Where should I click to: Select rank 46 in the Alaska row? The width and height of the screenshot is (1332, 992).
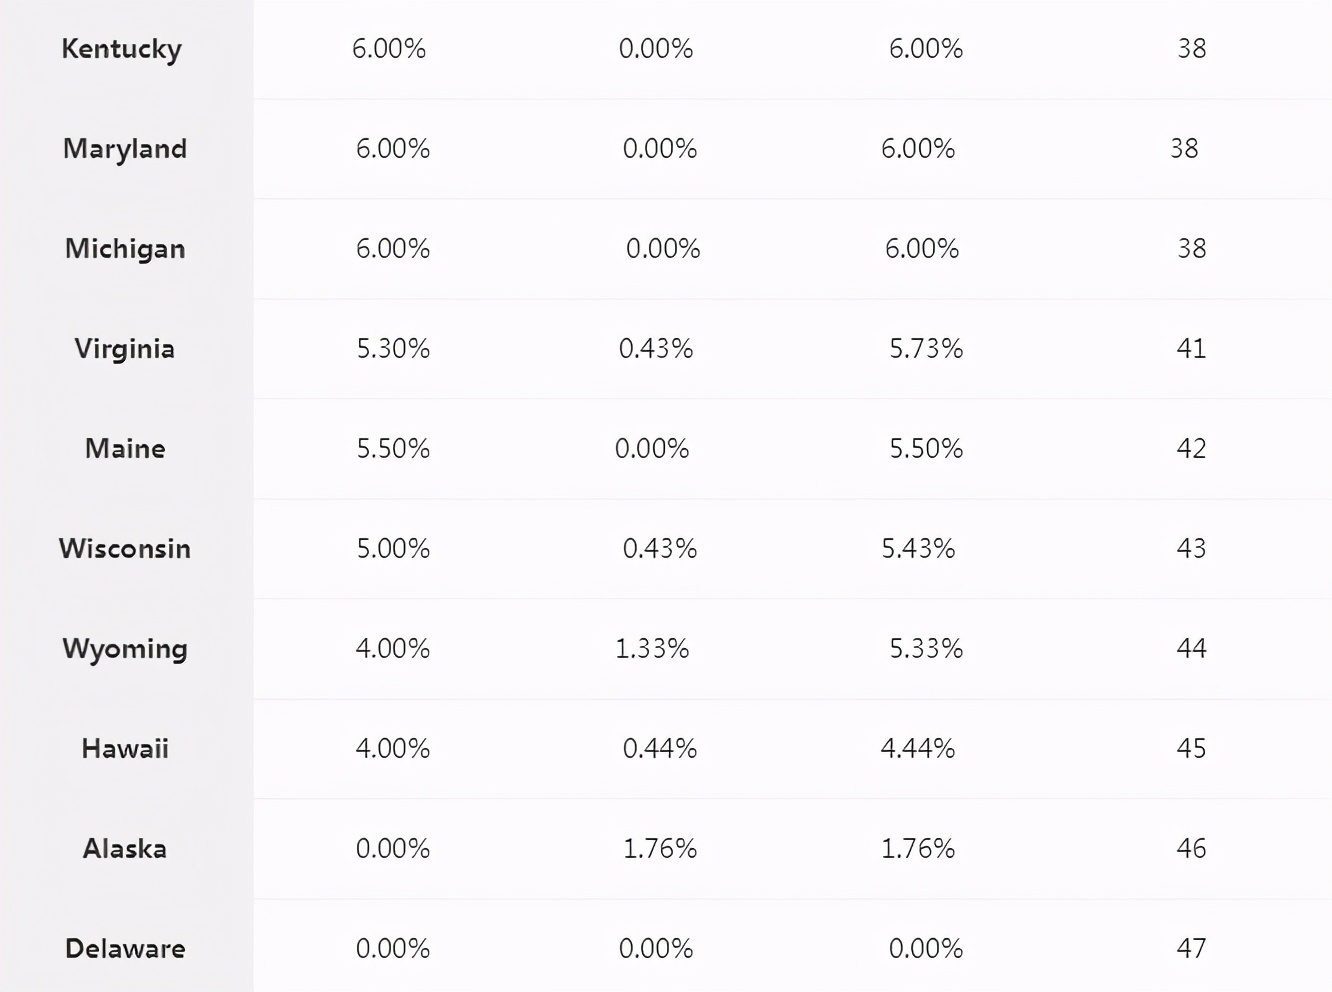tap(1191, 849)
